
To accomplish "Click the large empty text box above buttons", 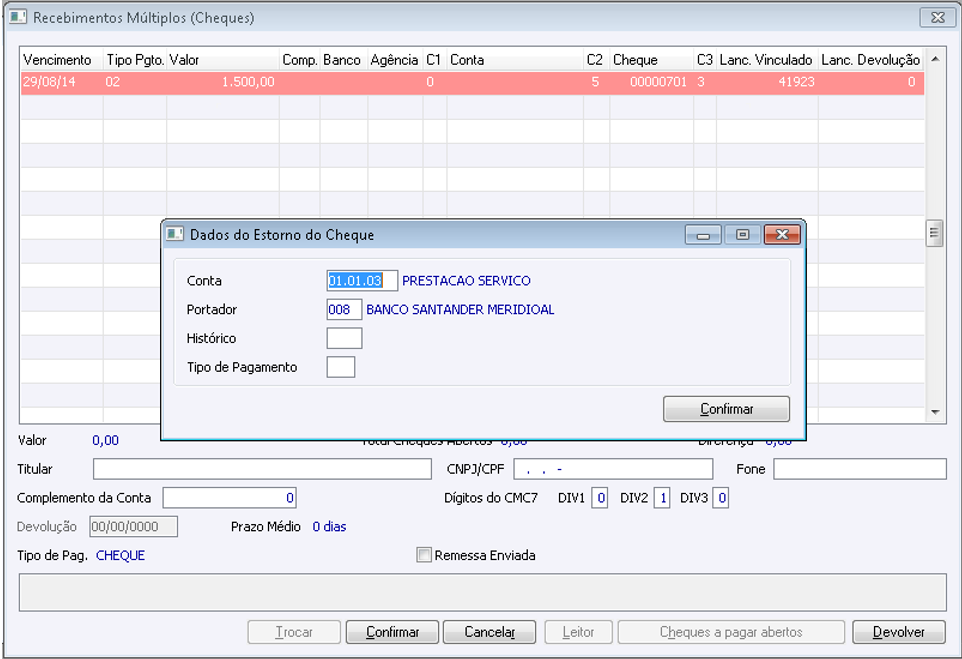I will click(x=483, y=593).
